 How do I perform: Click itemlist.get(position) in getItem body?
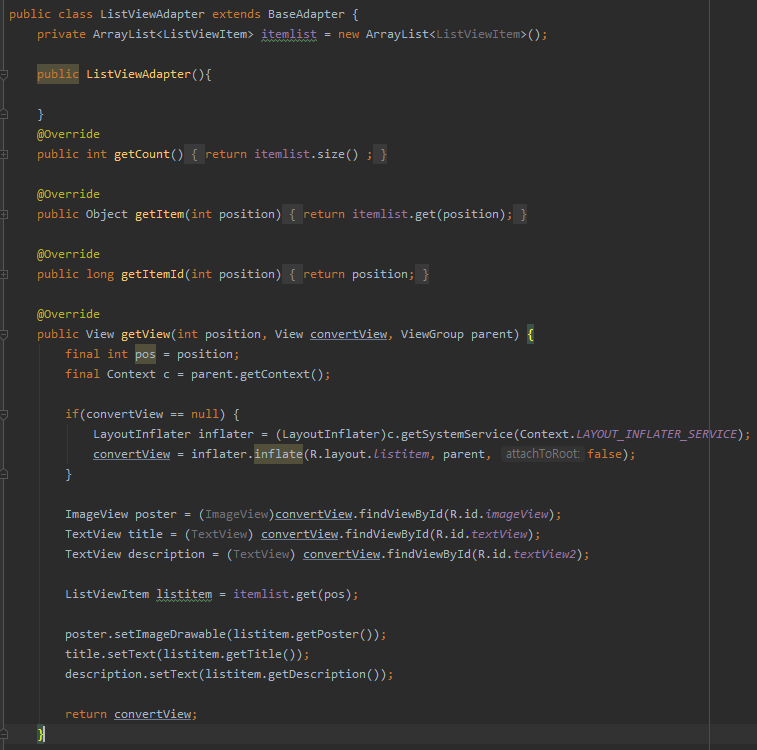point(428,214)
